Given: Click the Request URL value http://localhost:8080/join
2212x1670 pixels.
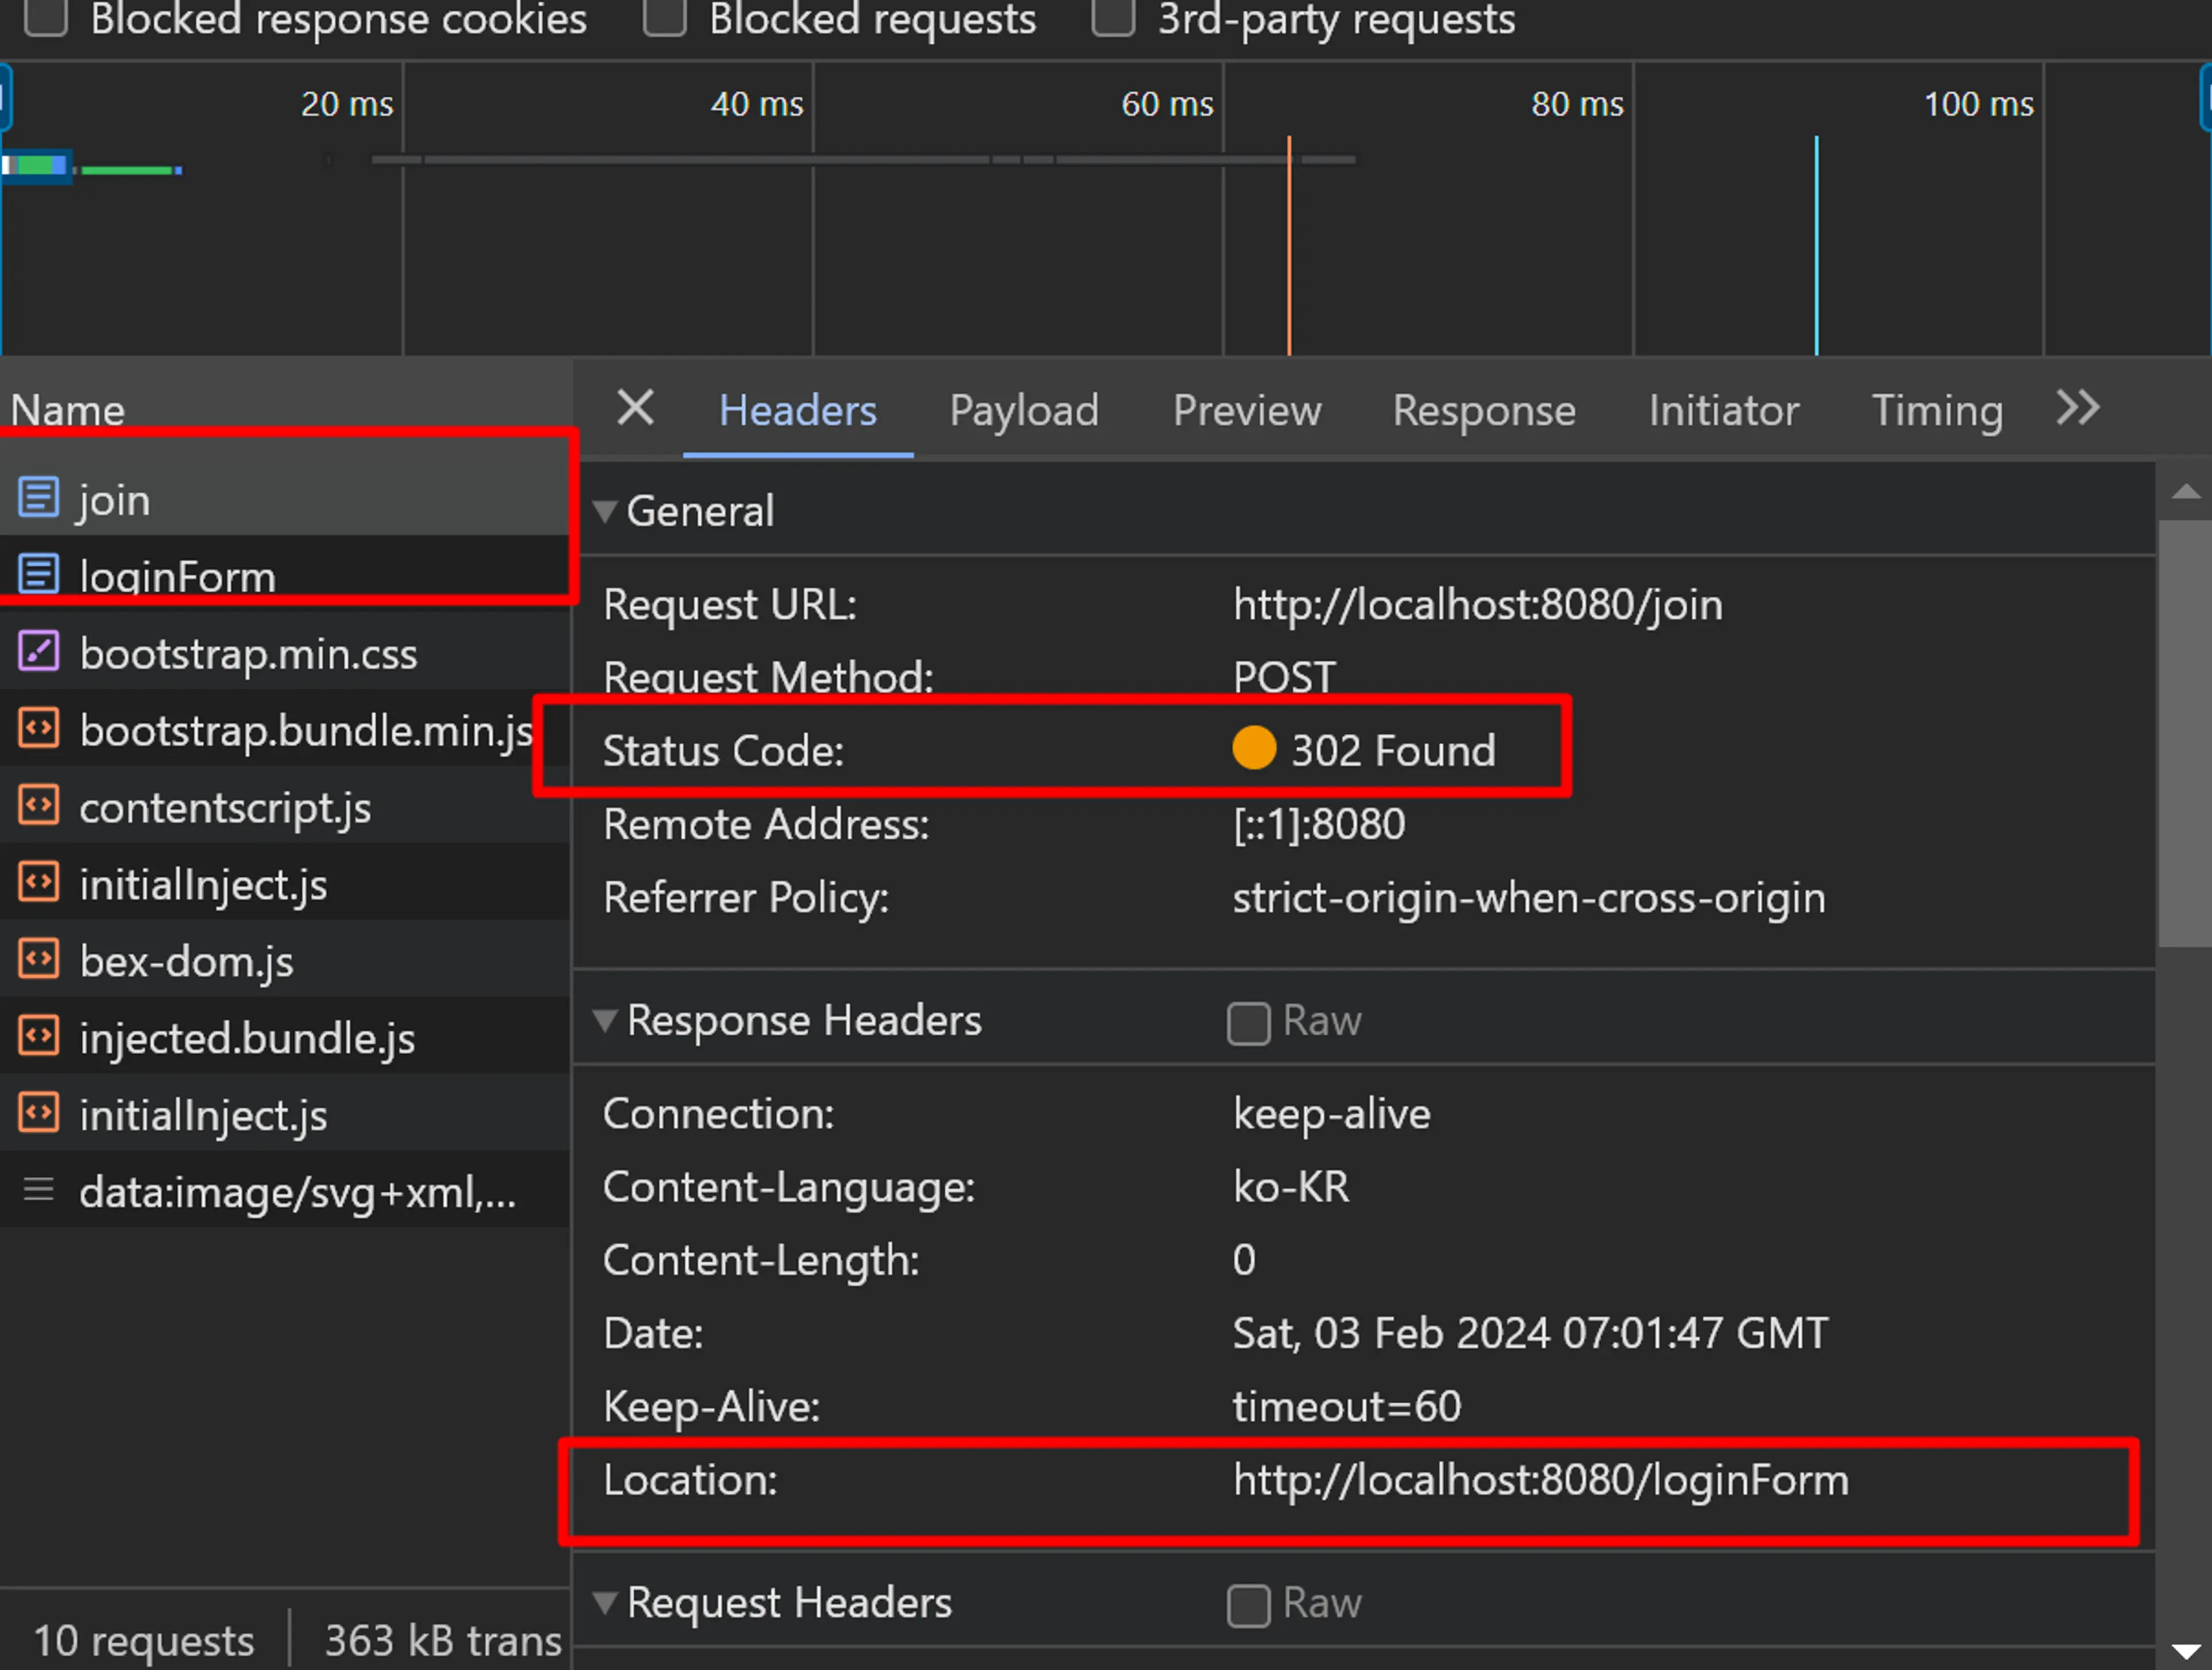Looking at the screenshot, I should (x=1477, y=605).
